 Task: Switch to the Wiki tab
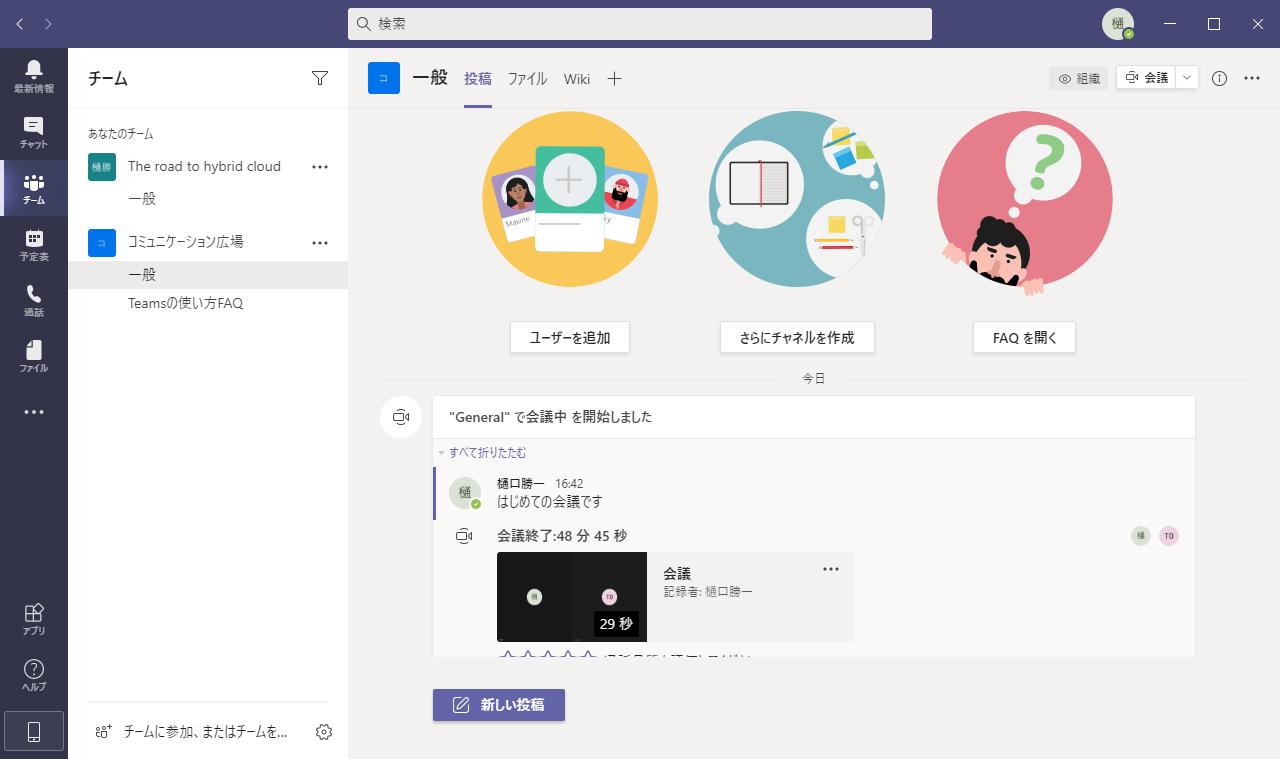577,78
